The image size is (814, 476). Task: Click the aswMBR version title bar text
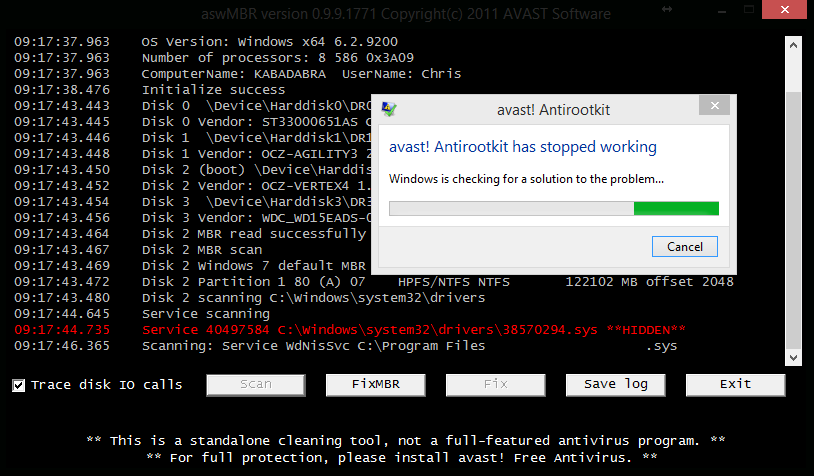(x=406, y=13)
